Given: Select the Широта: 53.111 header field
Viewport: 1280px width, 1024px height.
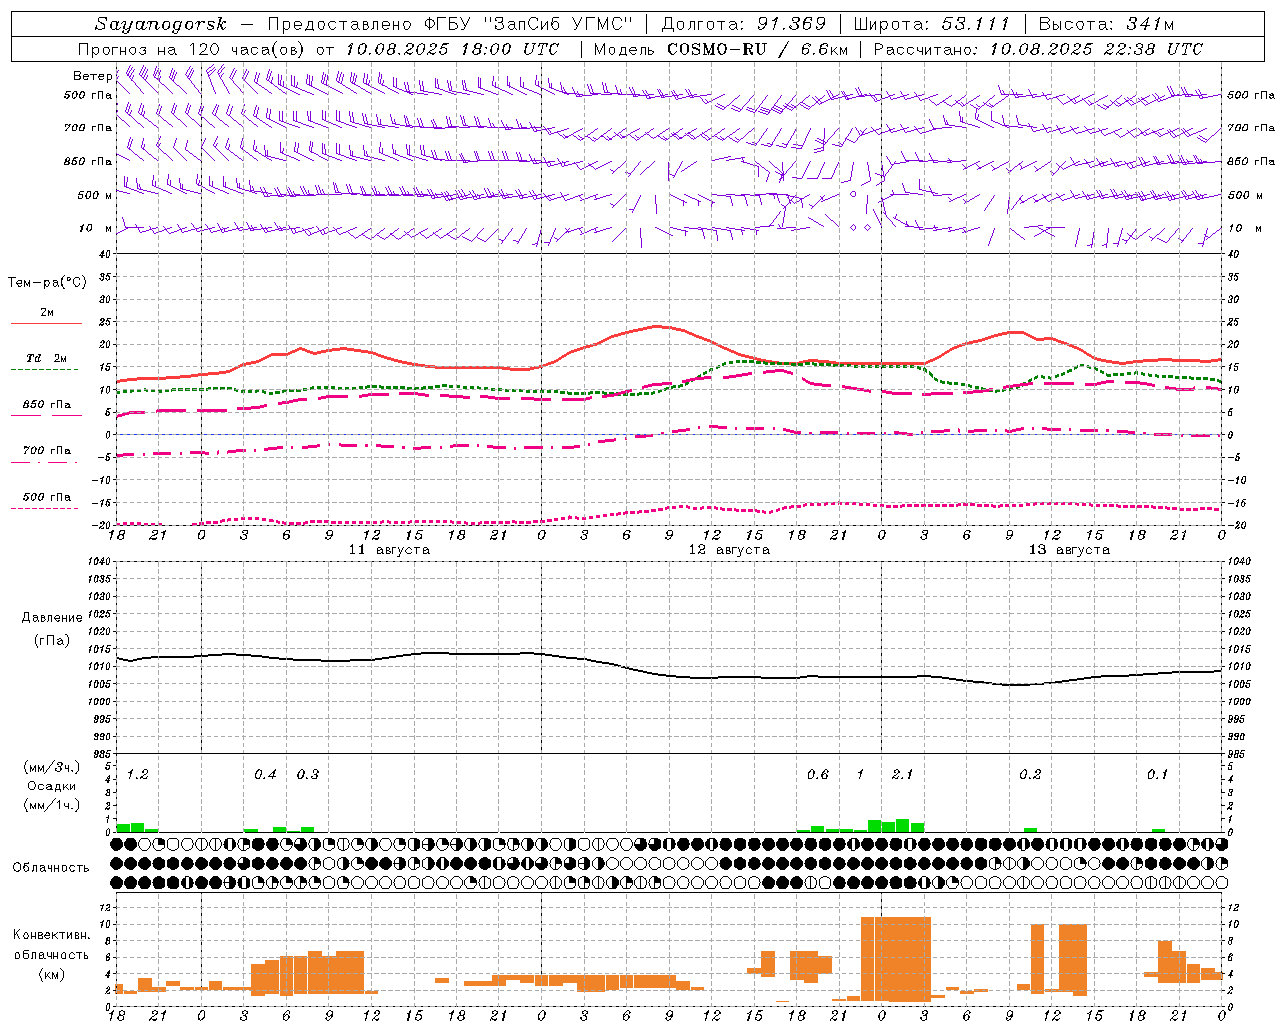Looking at the screenshot, I should pyautogui.click(x=931, y=24).
